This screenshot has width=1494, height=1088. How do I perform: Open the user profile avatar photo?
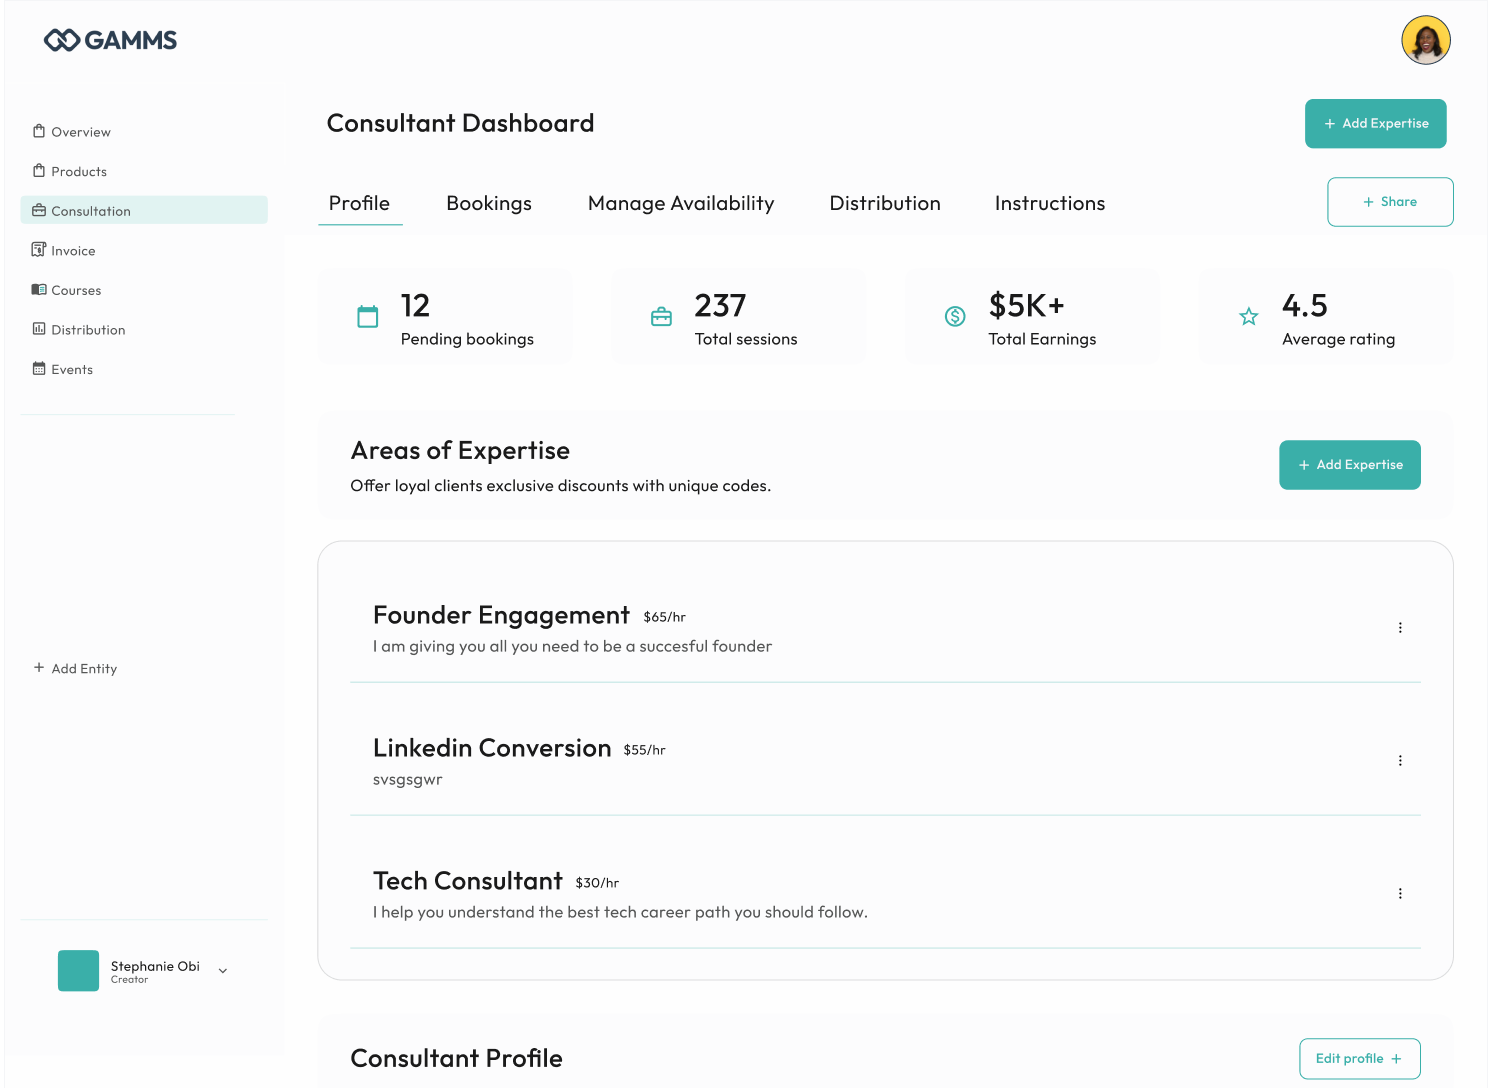tap(1426, 40)
